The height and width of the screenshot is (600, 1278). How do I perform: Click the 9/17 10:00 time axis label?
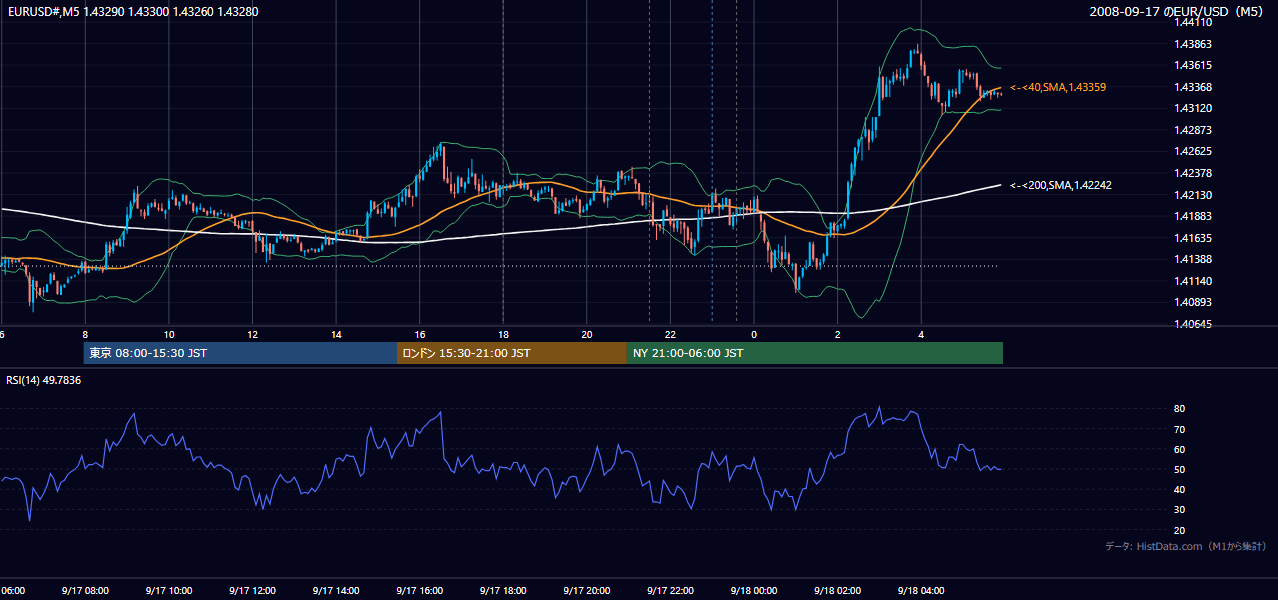168,590
